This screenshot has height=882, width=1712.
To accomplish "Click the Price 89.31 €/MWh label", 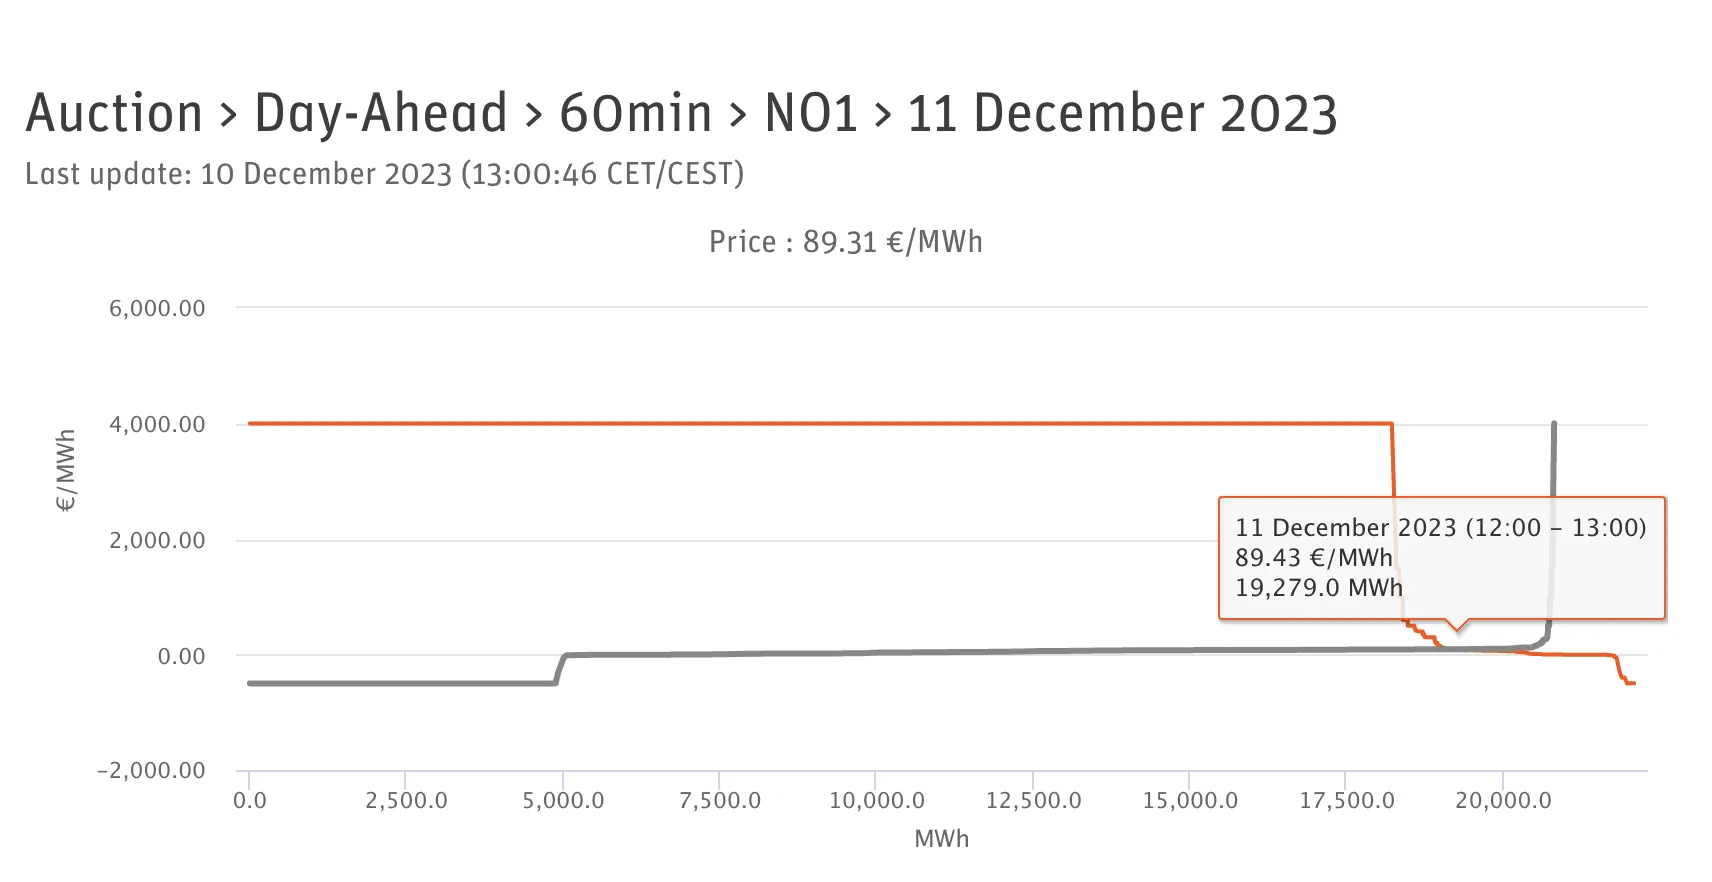I will click(x=846, y=242).
